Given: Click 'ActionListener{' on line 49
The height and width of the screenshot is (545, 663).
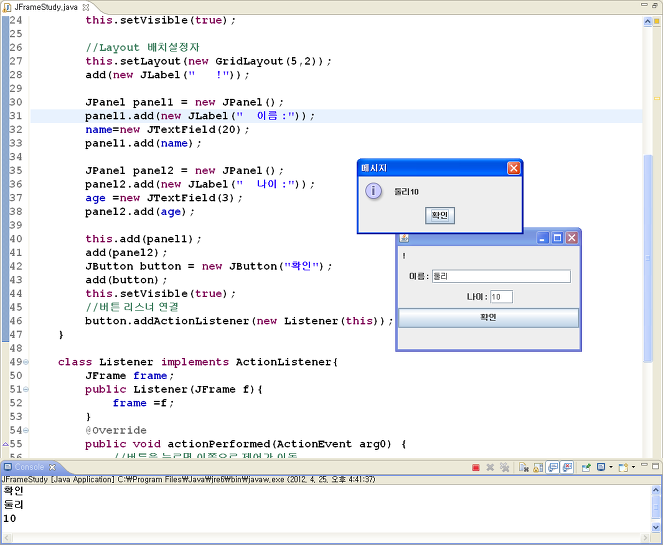Looking at the screenshot, I should 287,362.
